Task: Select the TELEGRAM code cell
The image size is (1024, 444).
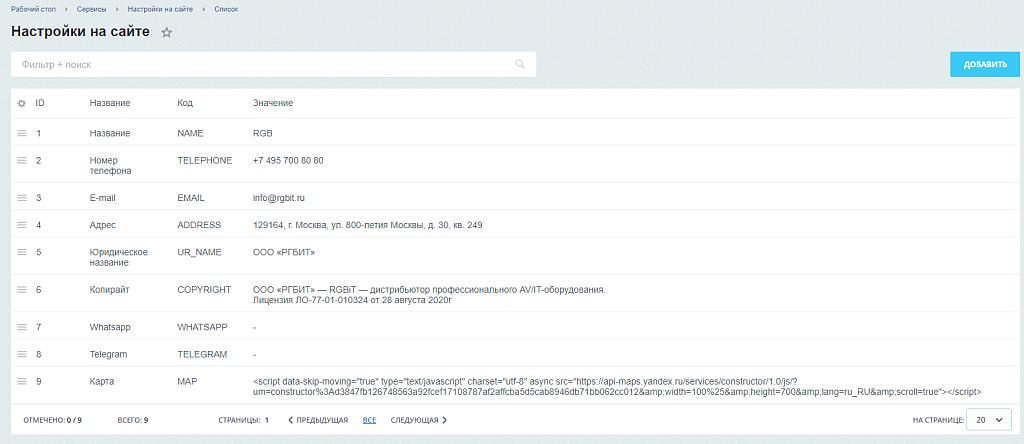Action: pos(202,354)
